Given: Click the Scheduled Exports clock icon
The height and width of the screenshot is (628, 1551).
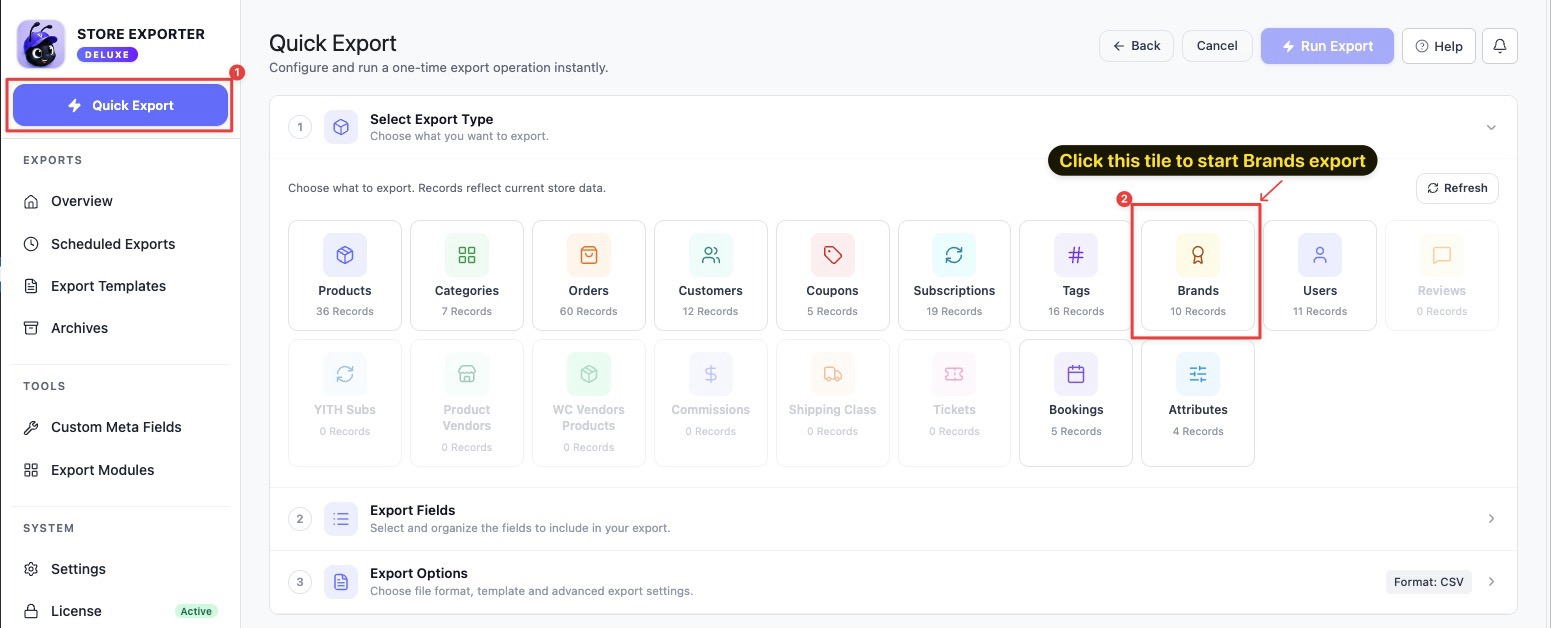Looking at the screenshot, I should click(31, 244).
